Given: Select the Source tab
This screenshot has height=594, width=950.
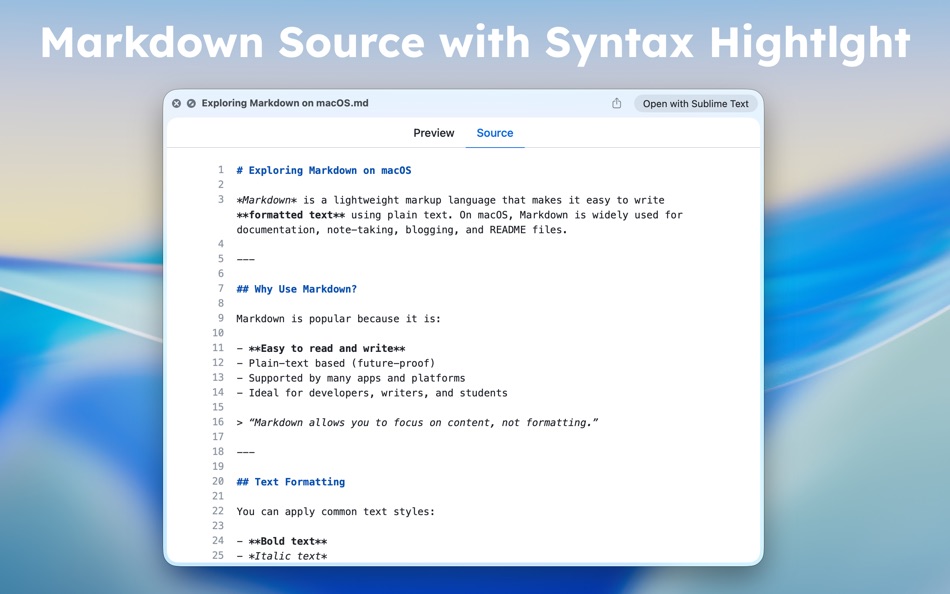Looking at the screenshot, I should pyautogui.click(x=494, y=132).
